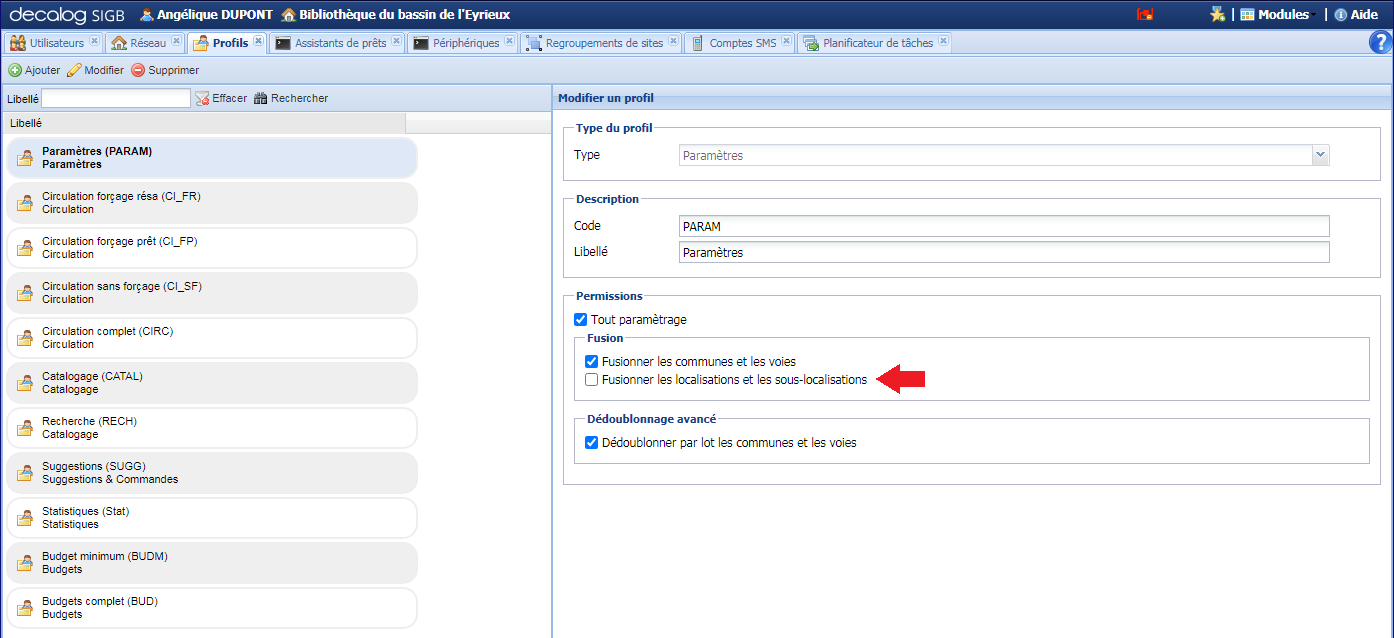This screenshot has width=1394, height=638.
Task: Uncheck Fusionner les communes et les voies
Action: [x=592, y=361]
